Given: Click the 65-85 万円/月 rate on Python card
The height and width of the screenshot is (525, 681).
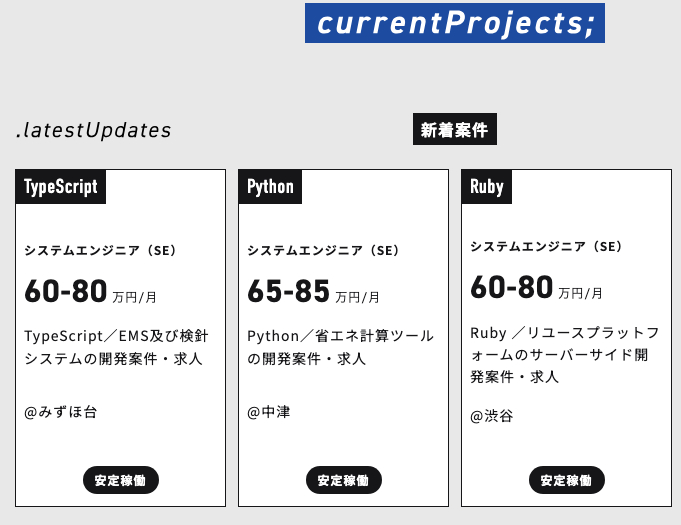Looking at the screenshot, I should pyautogui.click(x=314, y=292).
